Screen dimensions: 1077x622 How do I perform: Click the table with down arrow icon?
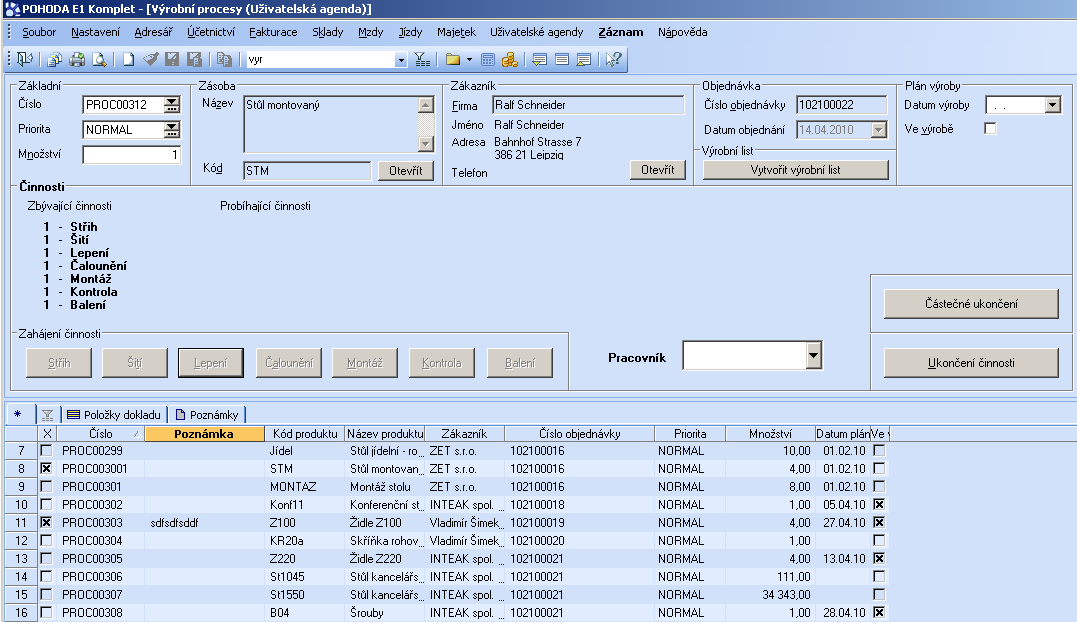pos(540,60)
